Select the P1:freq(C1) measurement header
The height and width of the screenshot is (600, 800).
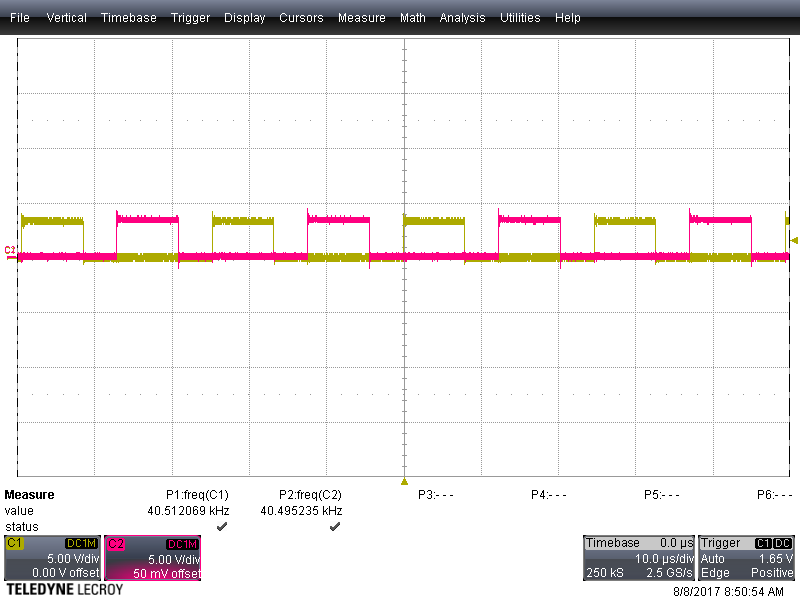coord(197,495)
